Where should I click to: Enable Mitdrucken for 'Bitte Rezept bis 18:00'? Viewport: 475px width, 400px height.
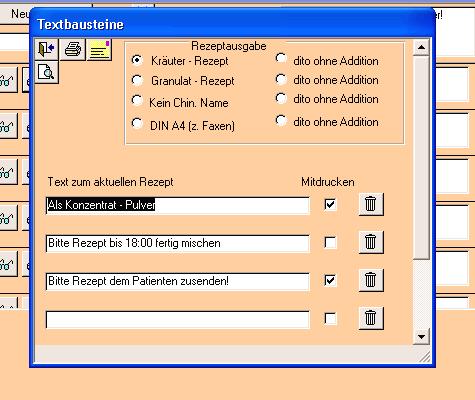coord(330,242)
